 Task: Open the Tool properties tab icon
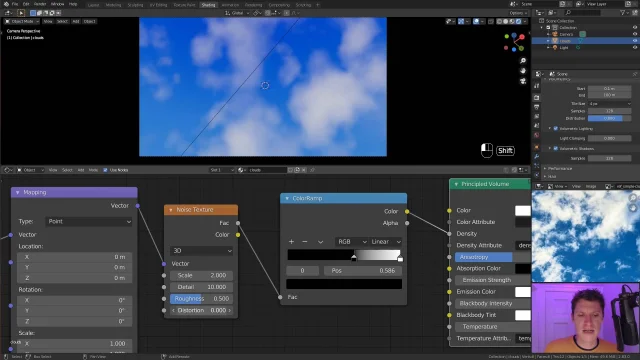[537, 86]
